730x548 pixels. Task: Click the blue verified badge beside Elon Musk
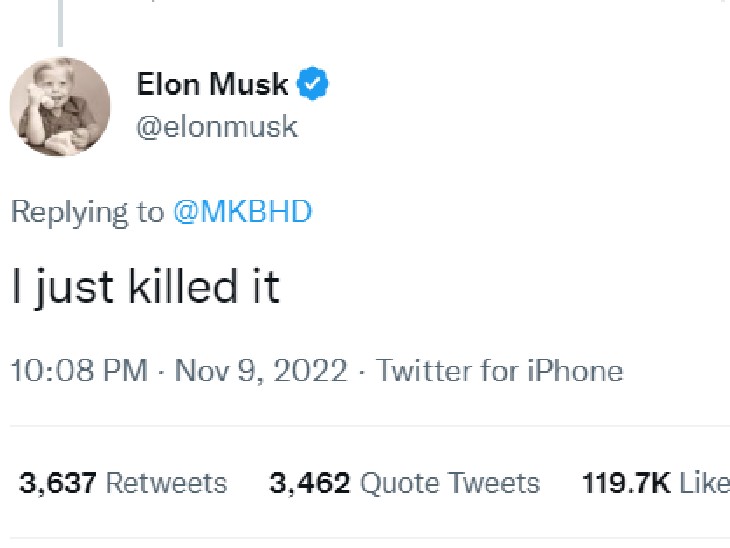click(x=314, y=85)
